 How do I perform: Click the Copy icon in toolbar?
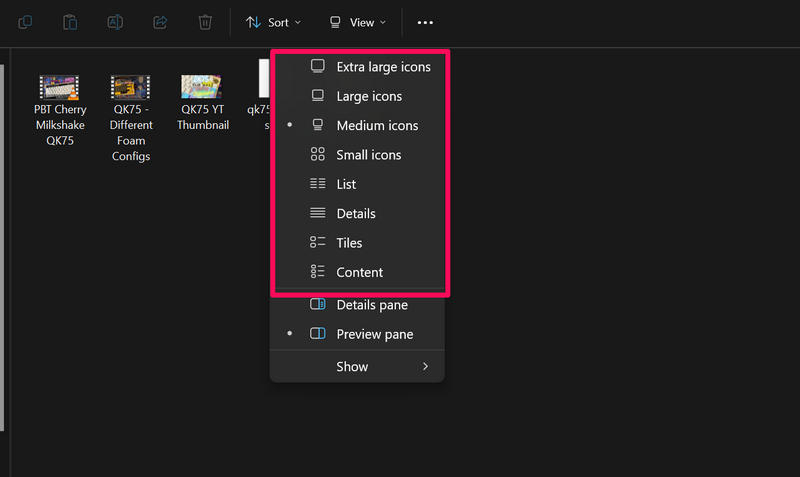[x=25, y=22]
